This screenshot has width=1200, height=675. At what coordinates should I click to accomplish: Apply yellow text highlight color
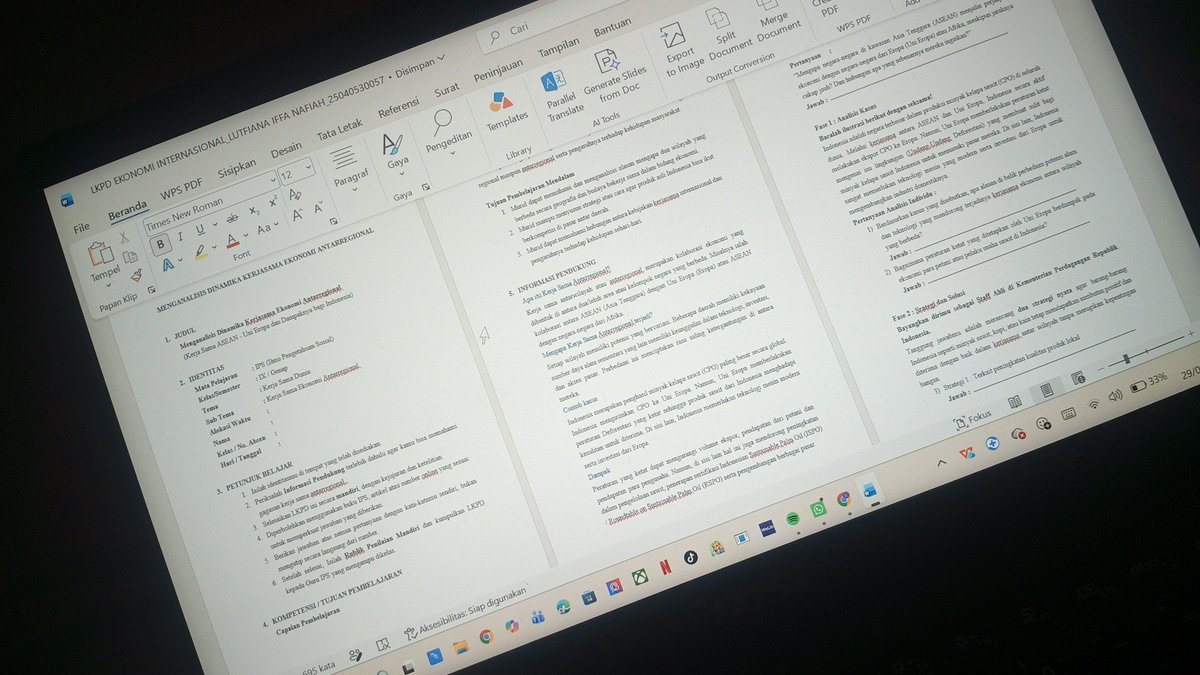(201, 253)
